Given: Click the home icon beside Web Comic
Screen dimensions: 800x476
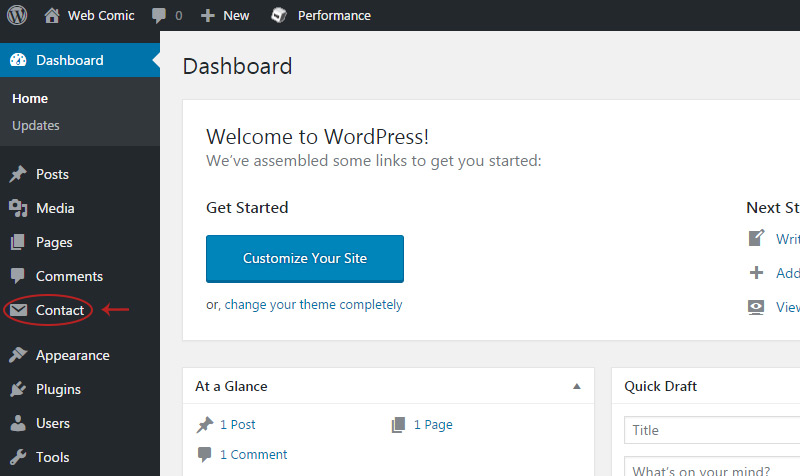Looking at the screenshot, I should (52, 15).
